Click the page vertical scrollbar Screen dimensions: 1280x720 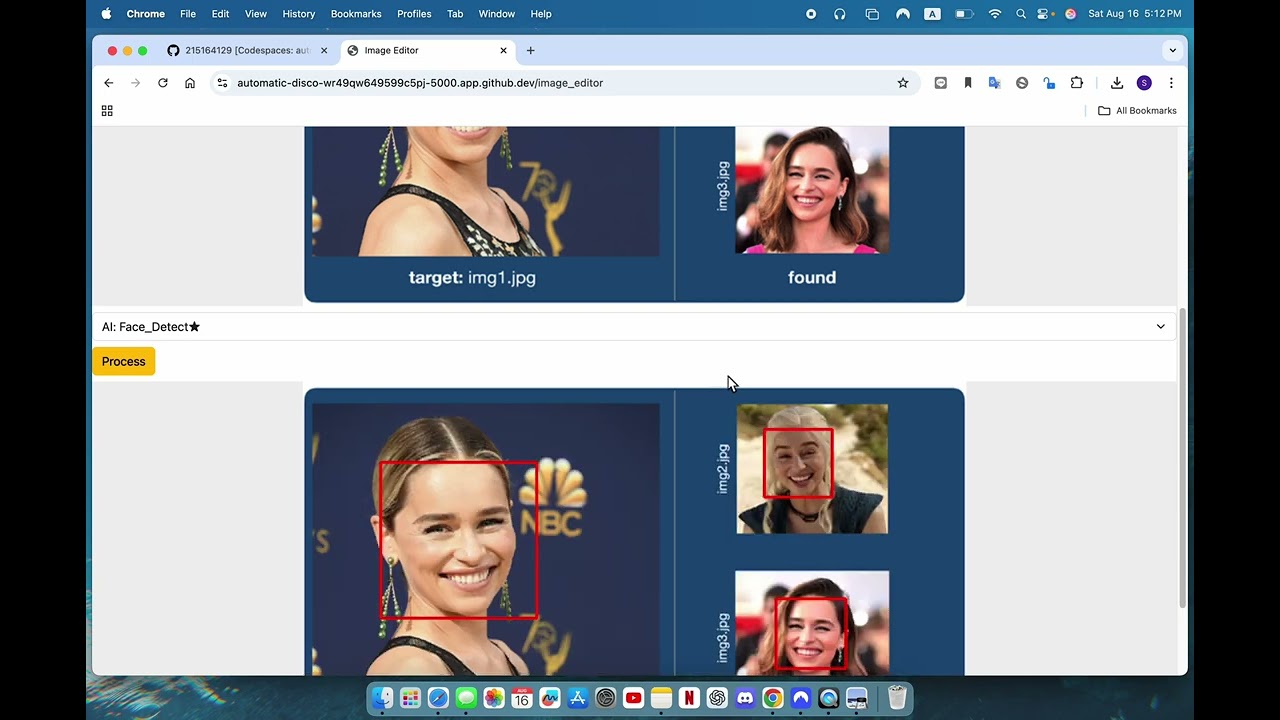tap(1183, 458)
